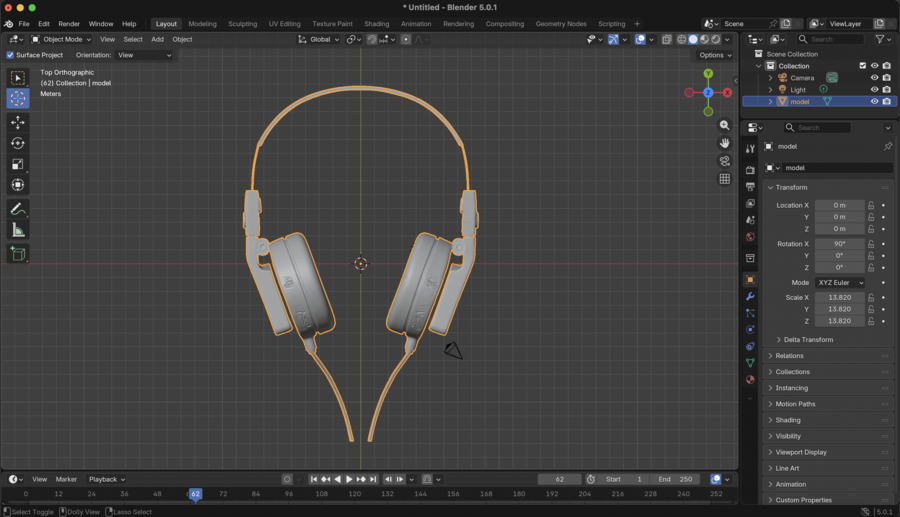
Task: Click the timeline playhead at frame 62
Action: pyautogui.click(x=195, y=494)
